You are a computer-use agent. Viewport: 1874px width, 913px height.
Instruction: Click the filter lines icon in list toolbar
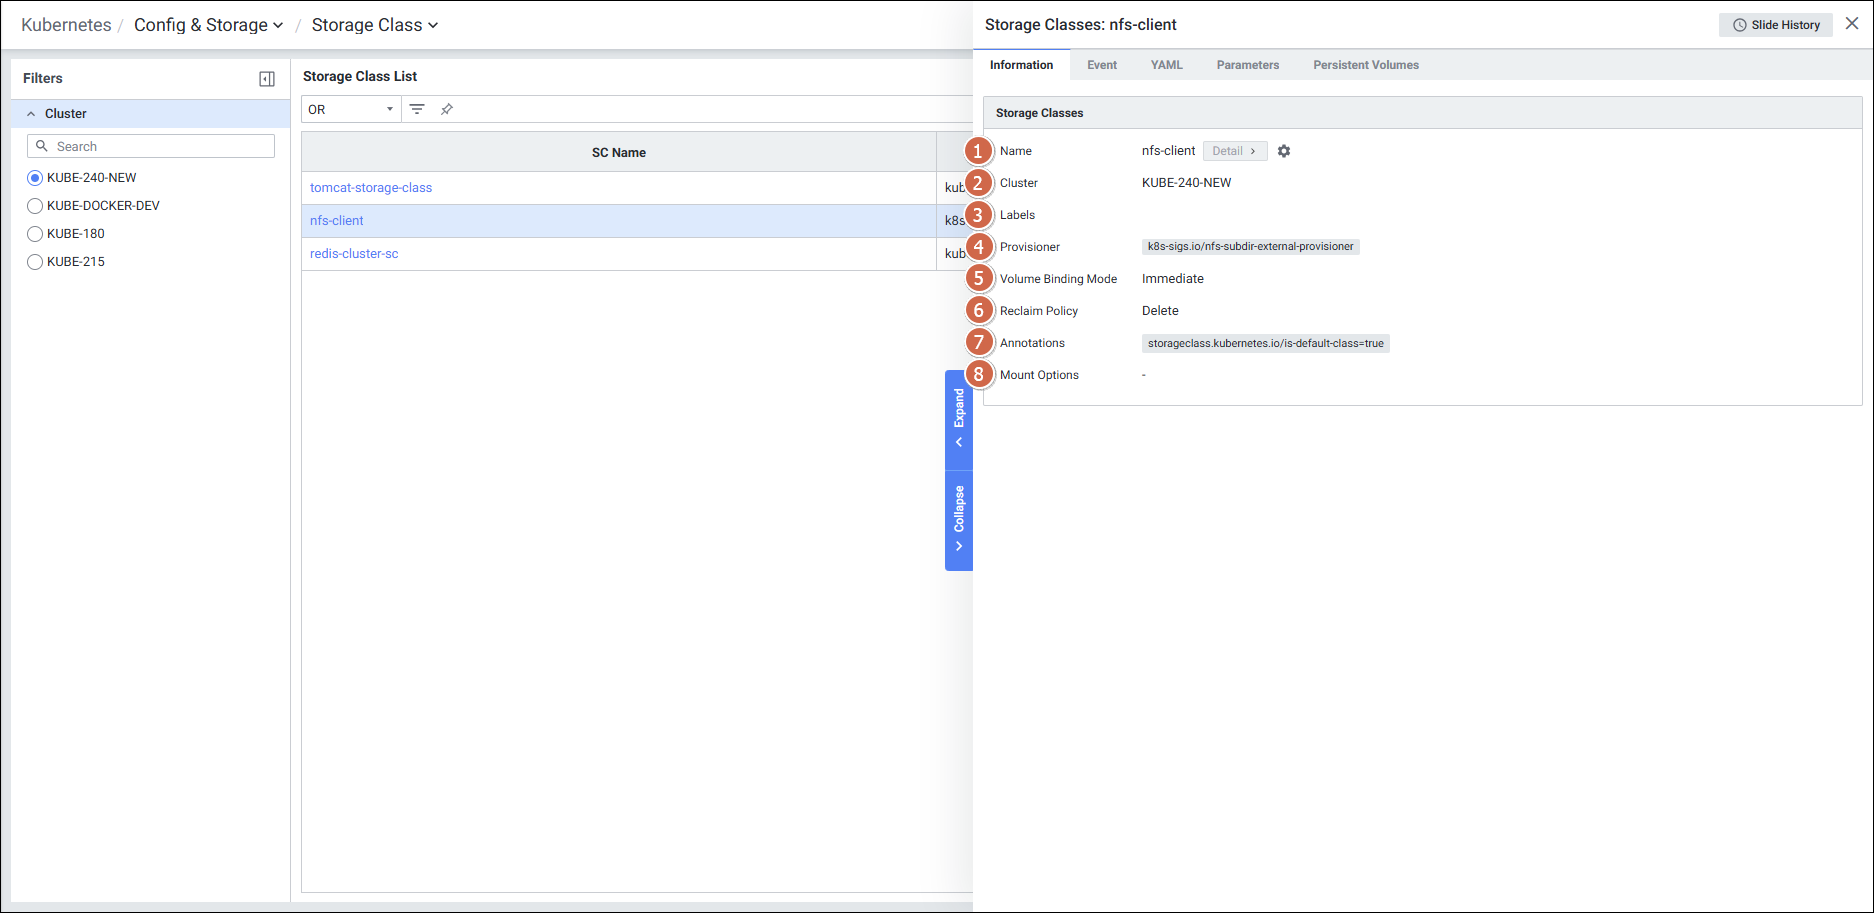pyautogui.click(x=417, y=109)
